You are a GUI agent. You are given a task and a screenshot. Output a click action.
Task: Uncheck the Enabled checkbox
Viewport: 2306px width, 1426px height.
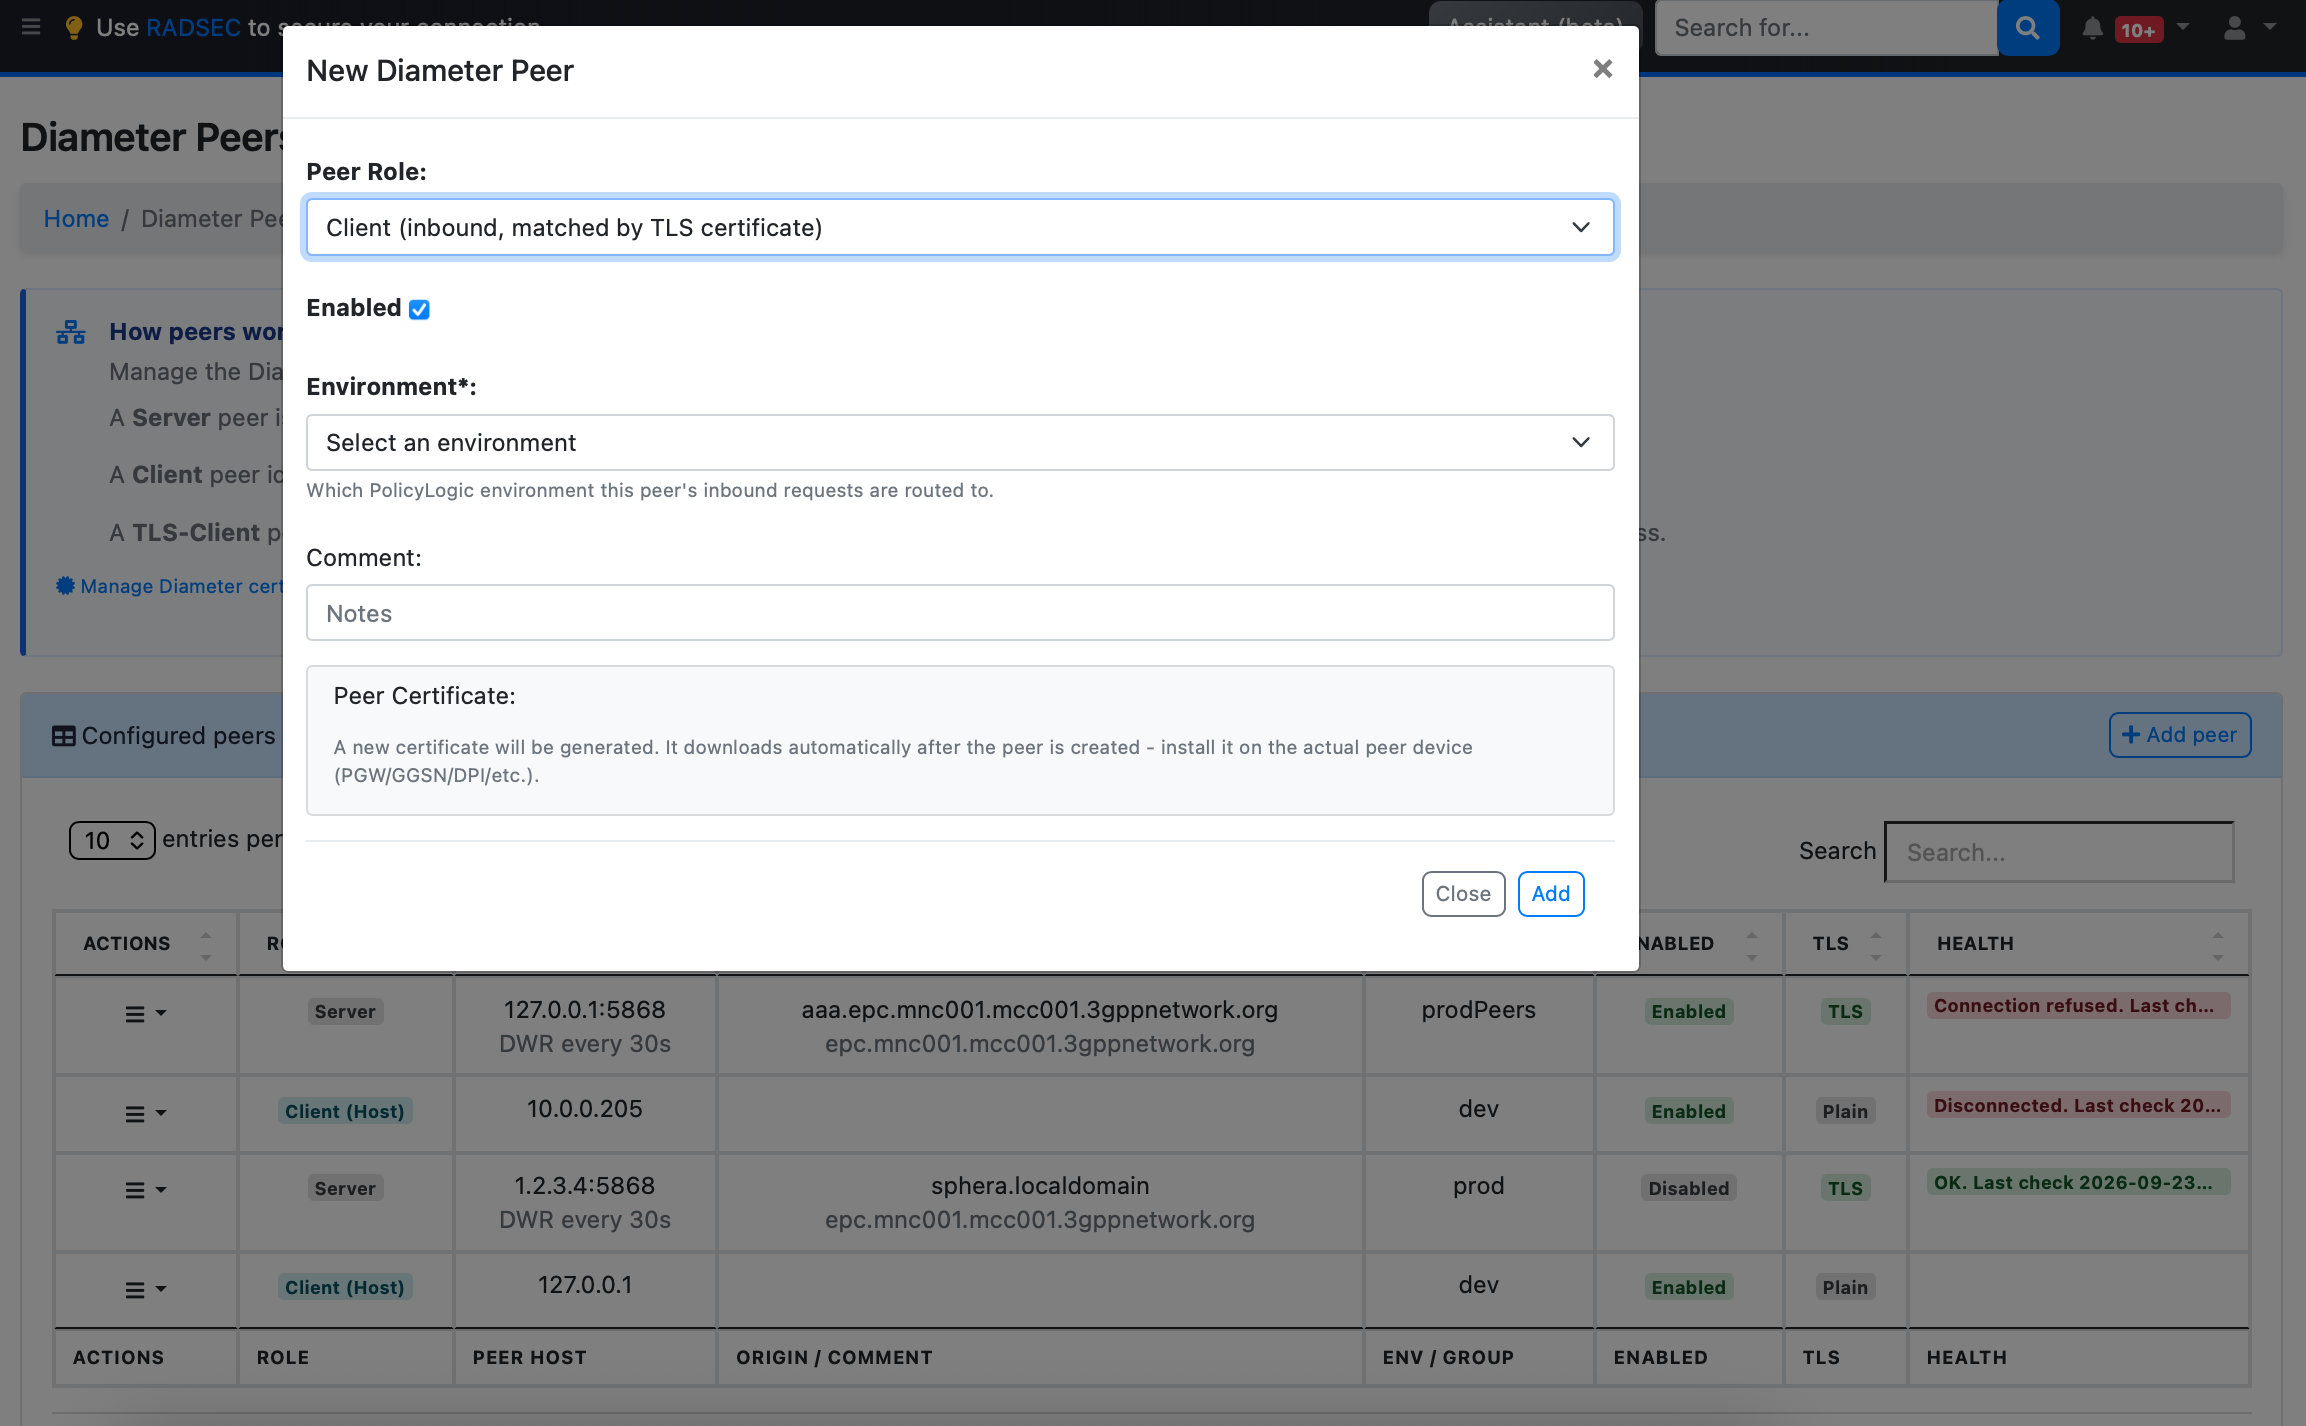pos(419,309)
